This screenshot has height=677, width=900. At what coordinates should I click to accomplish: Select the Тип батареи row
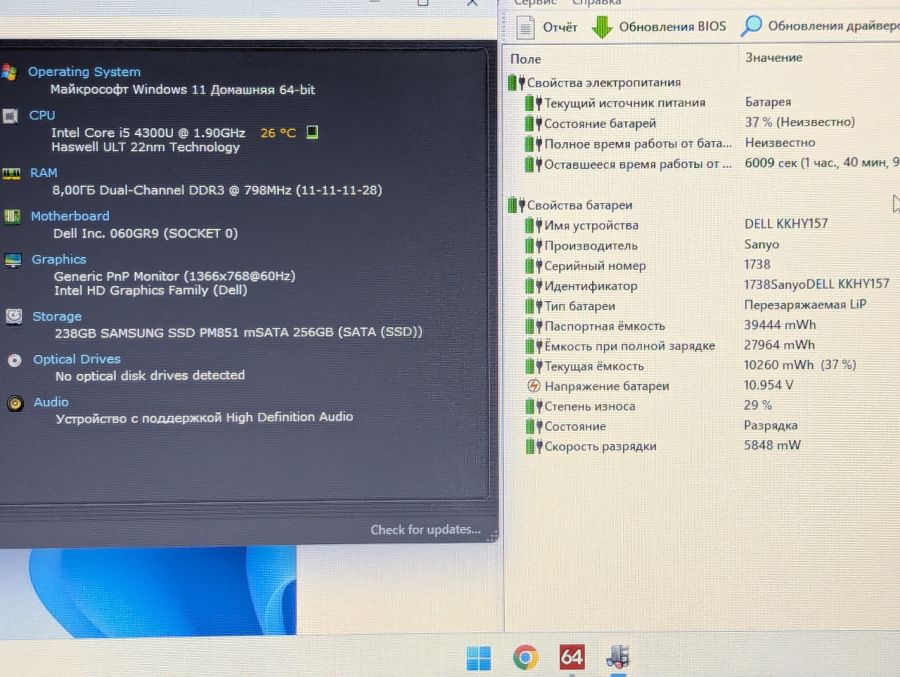[712, 305]
